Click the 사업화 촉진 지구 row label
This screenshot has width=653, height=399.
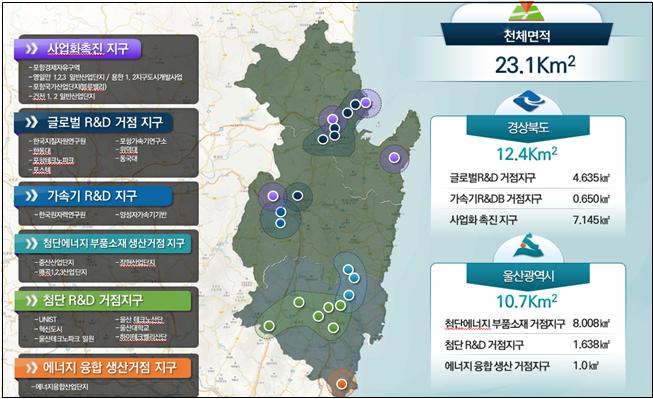[x=483, y=219]
